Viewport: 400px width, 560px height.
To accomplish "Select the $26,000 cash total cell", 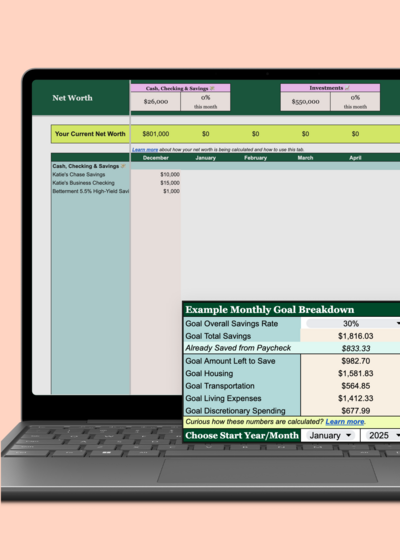I will 156,101.
